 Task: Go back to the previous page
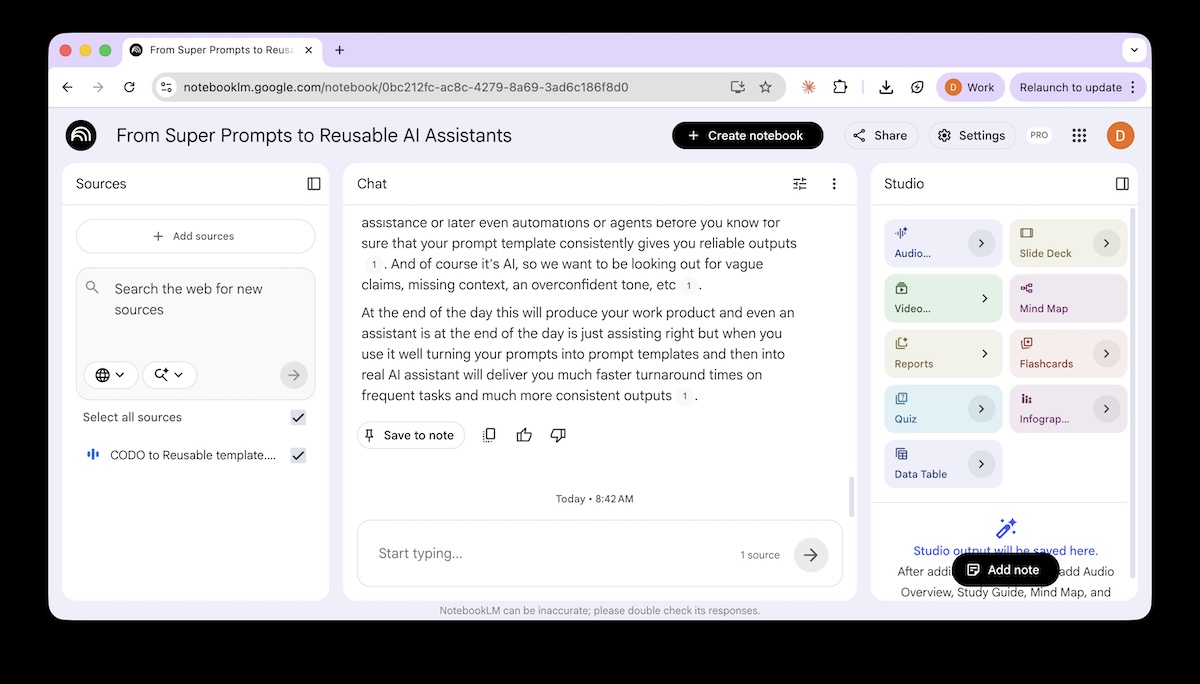[67, 87]
